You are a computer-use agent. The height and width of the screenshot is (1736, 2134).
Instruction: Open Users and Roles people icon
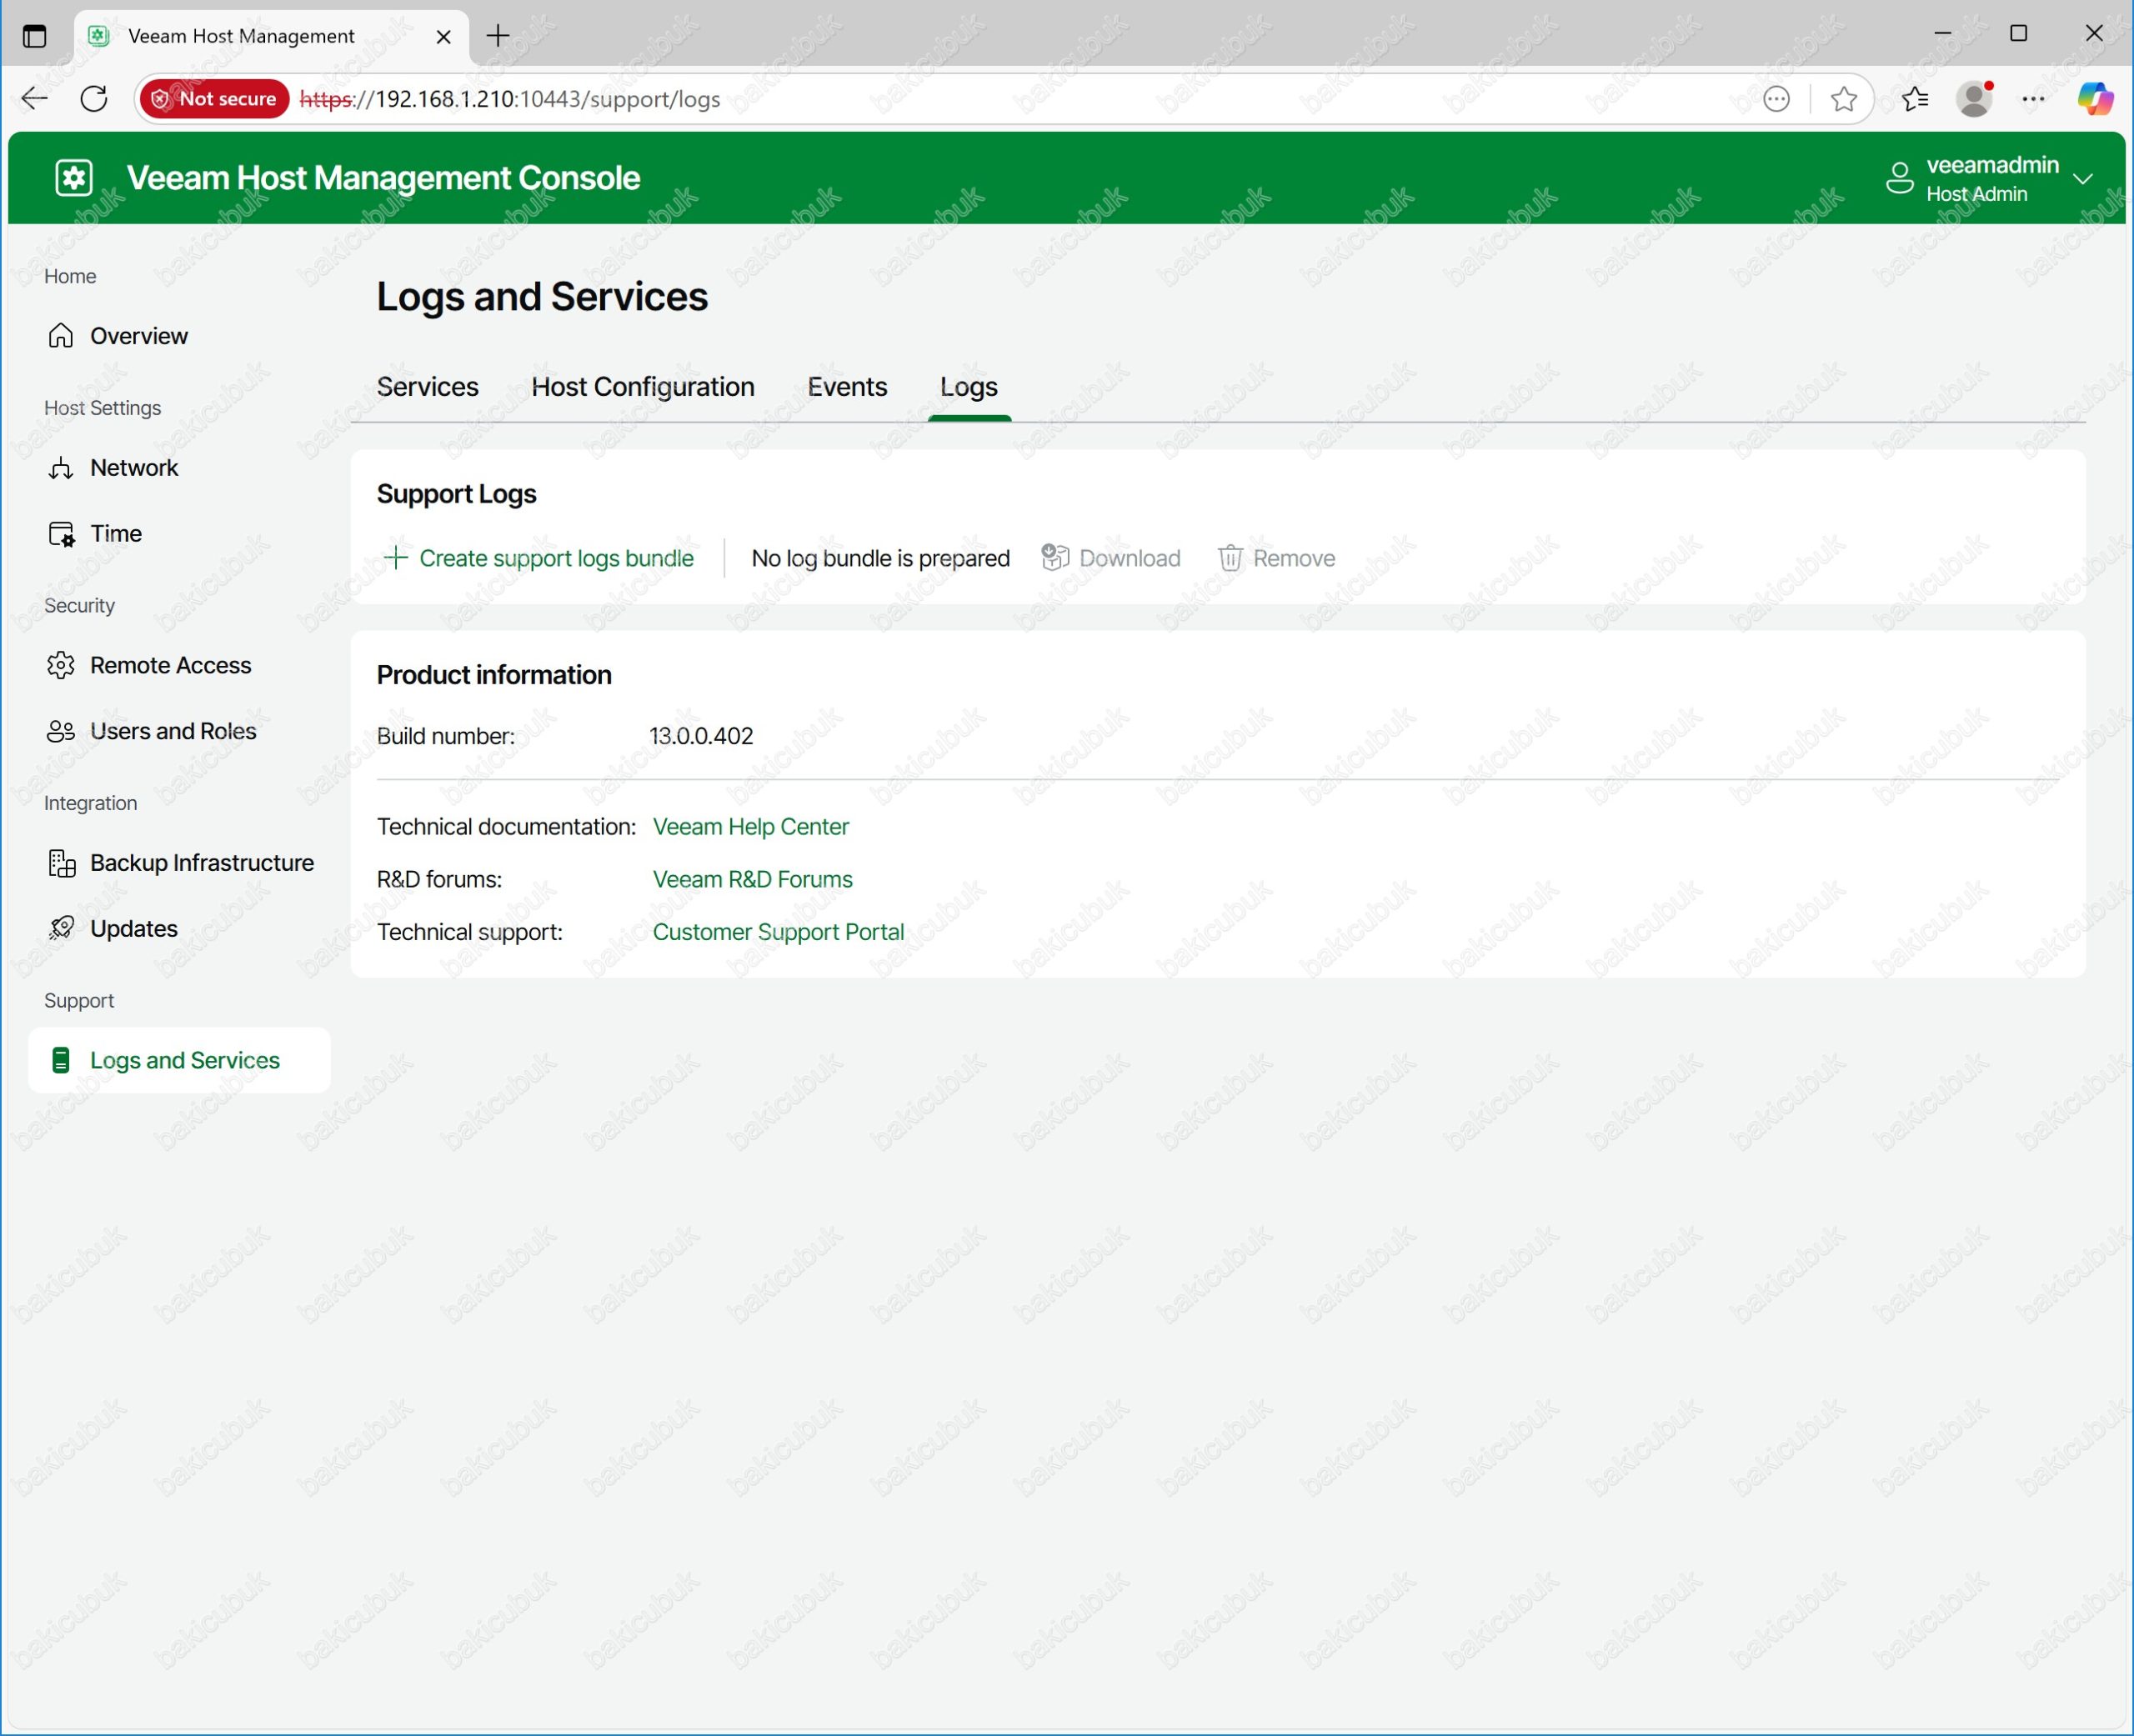61,731
